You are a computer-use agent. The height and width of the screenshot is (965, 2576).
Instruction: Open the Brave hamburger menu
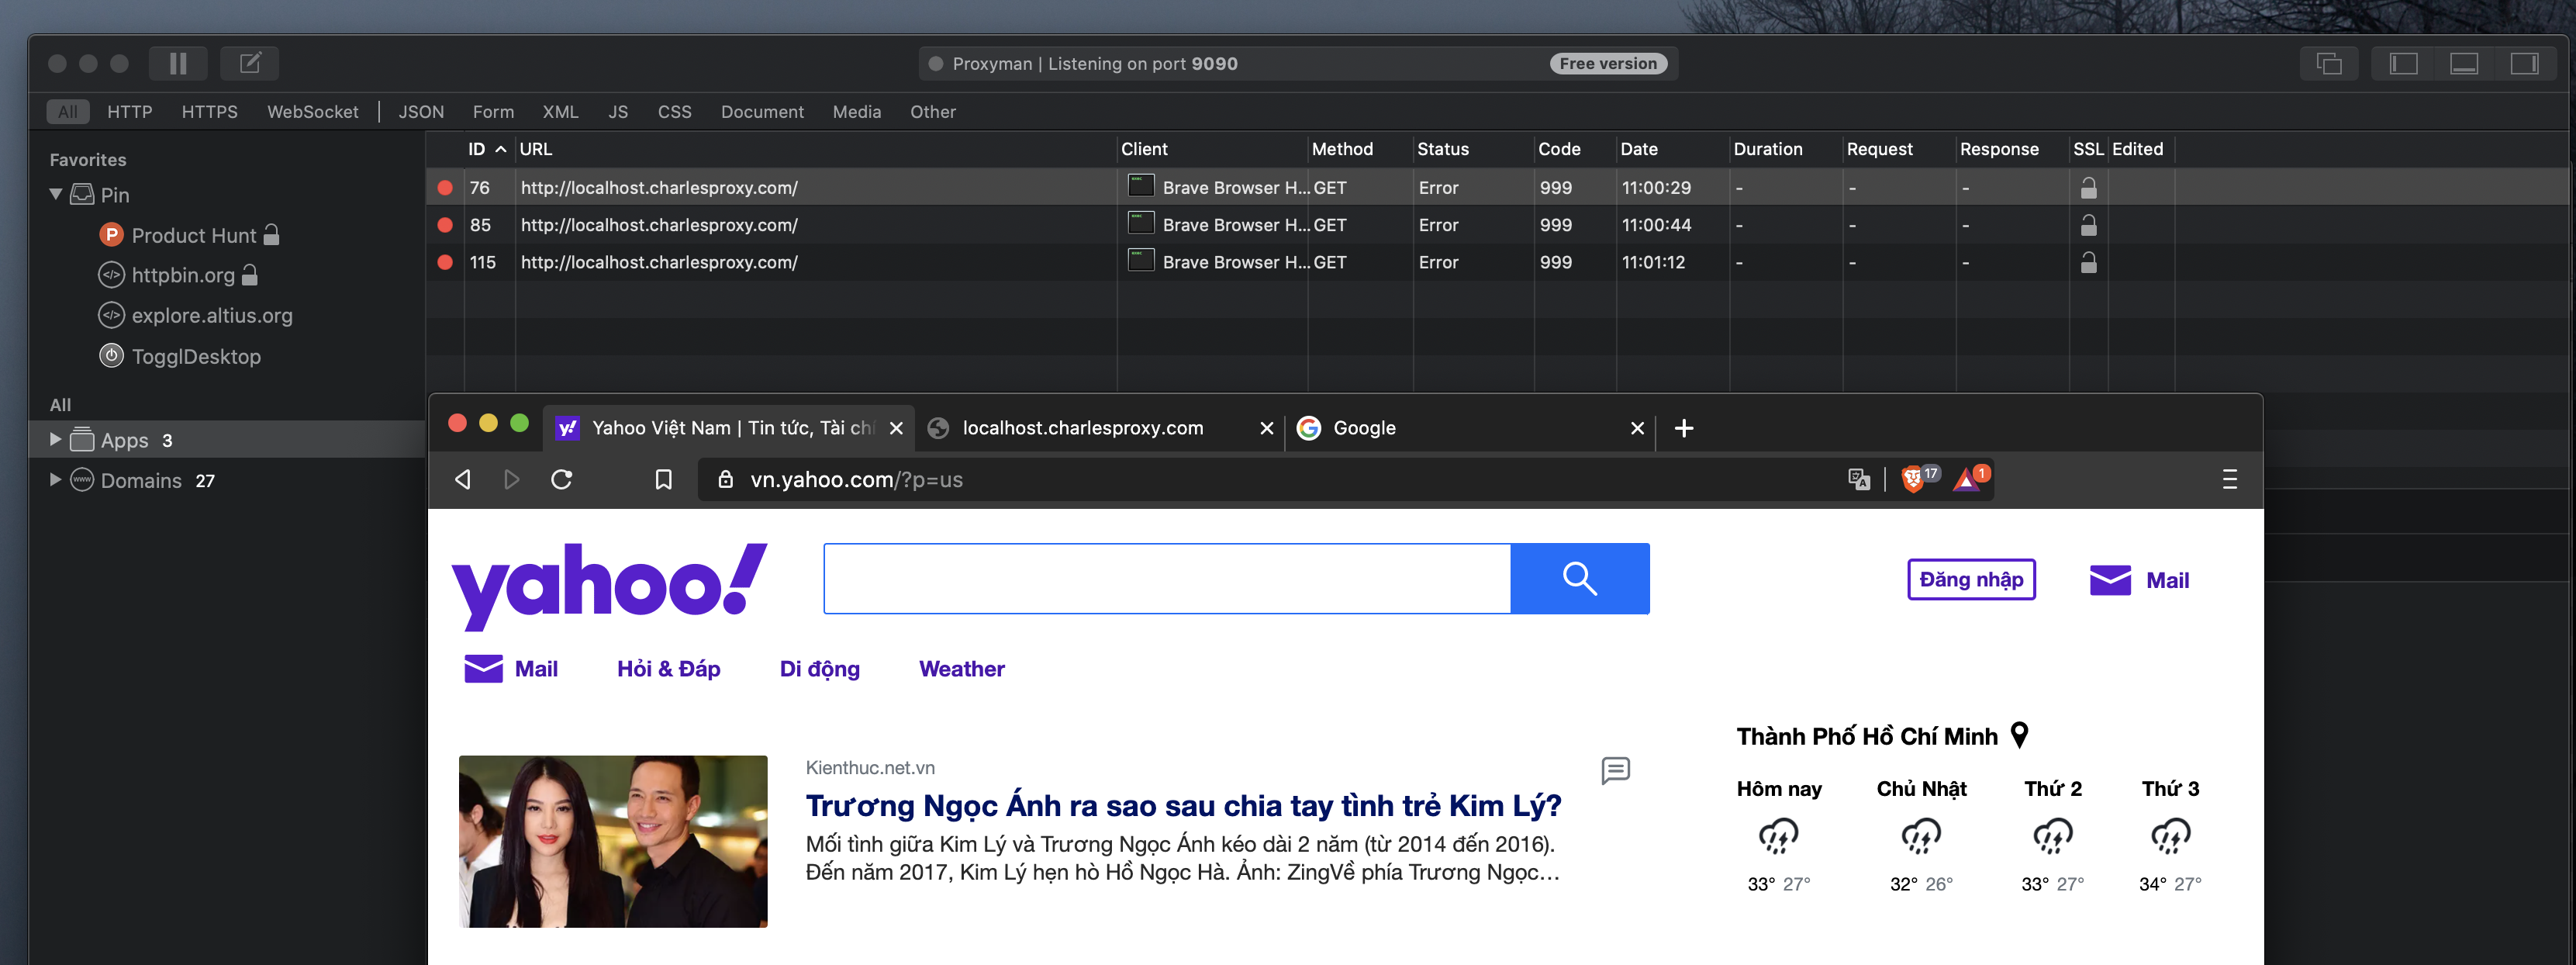tap(2229, 480)
